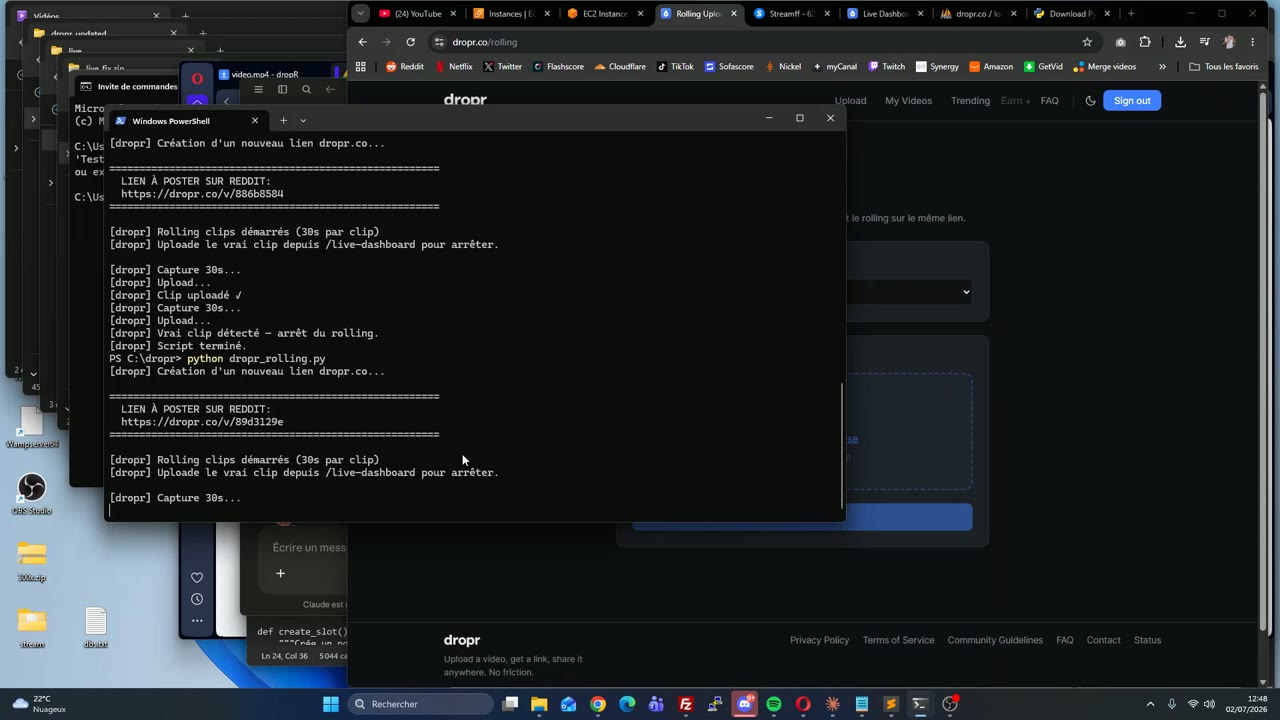
Task: Select the Windows PowerShell tab
Action: 186,121
